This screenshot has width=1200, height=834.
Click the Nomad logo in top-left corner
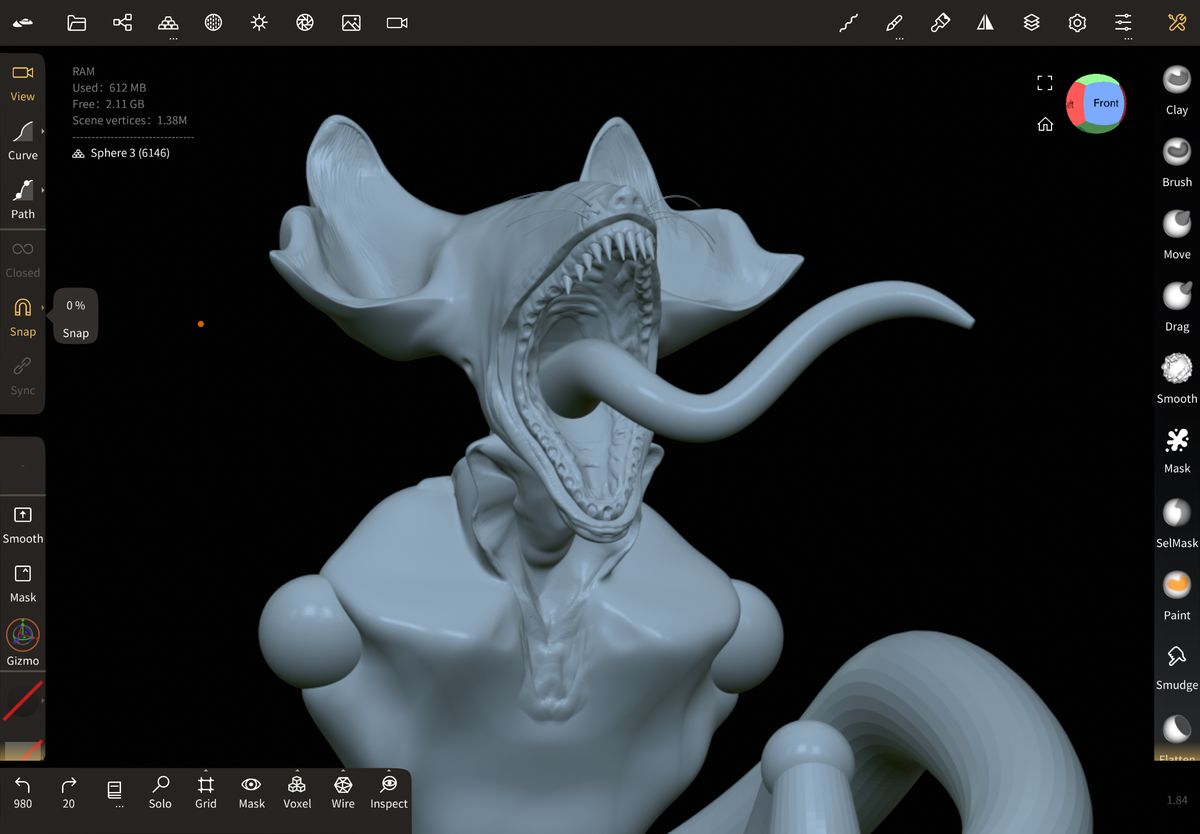(23, 22)
